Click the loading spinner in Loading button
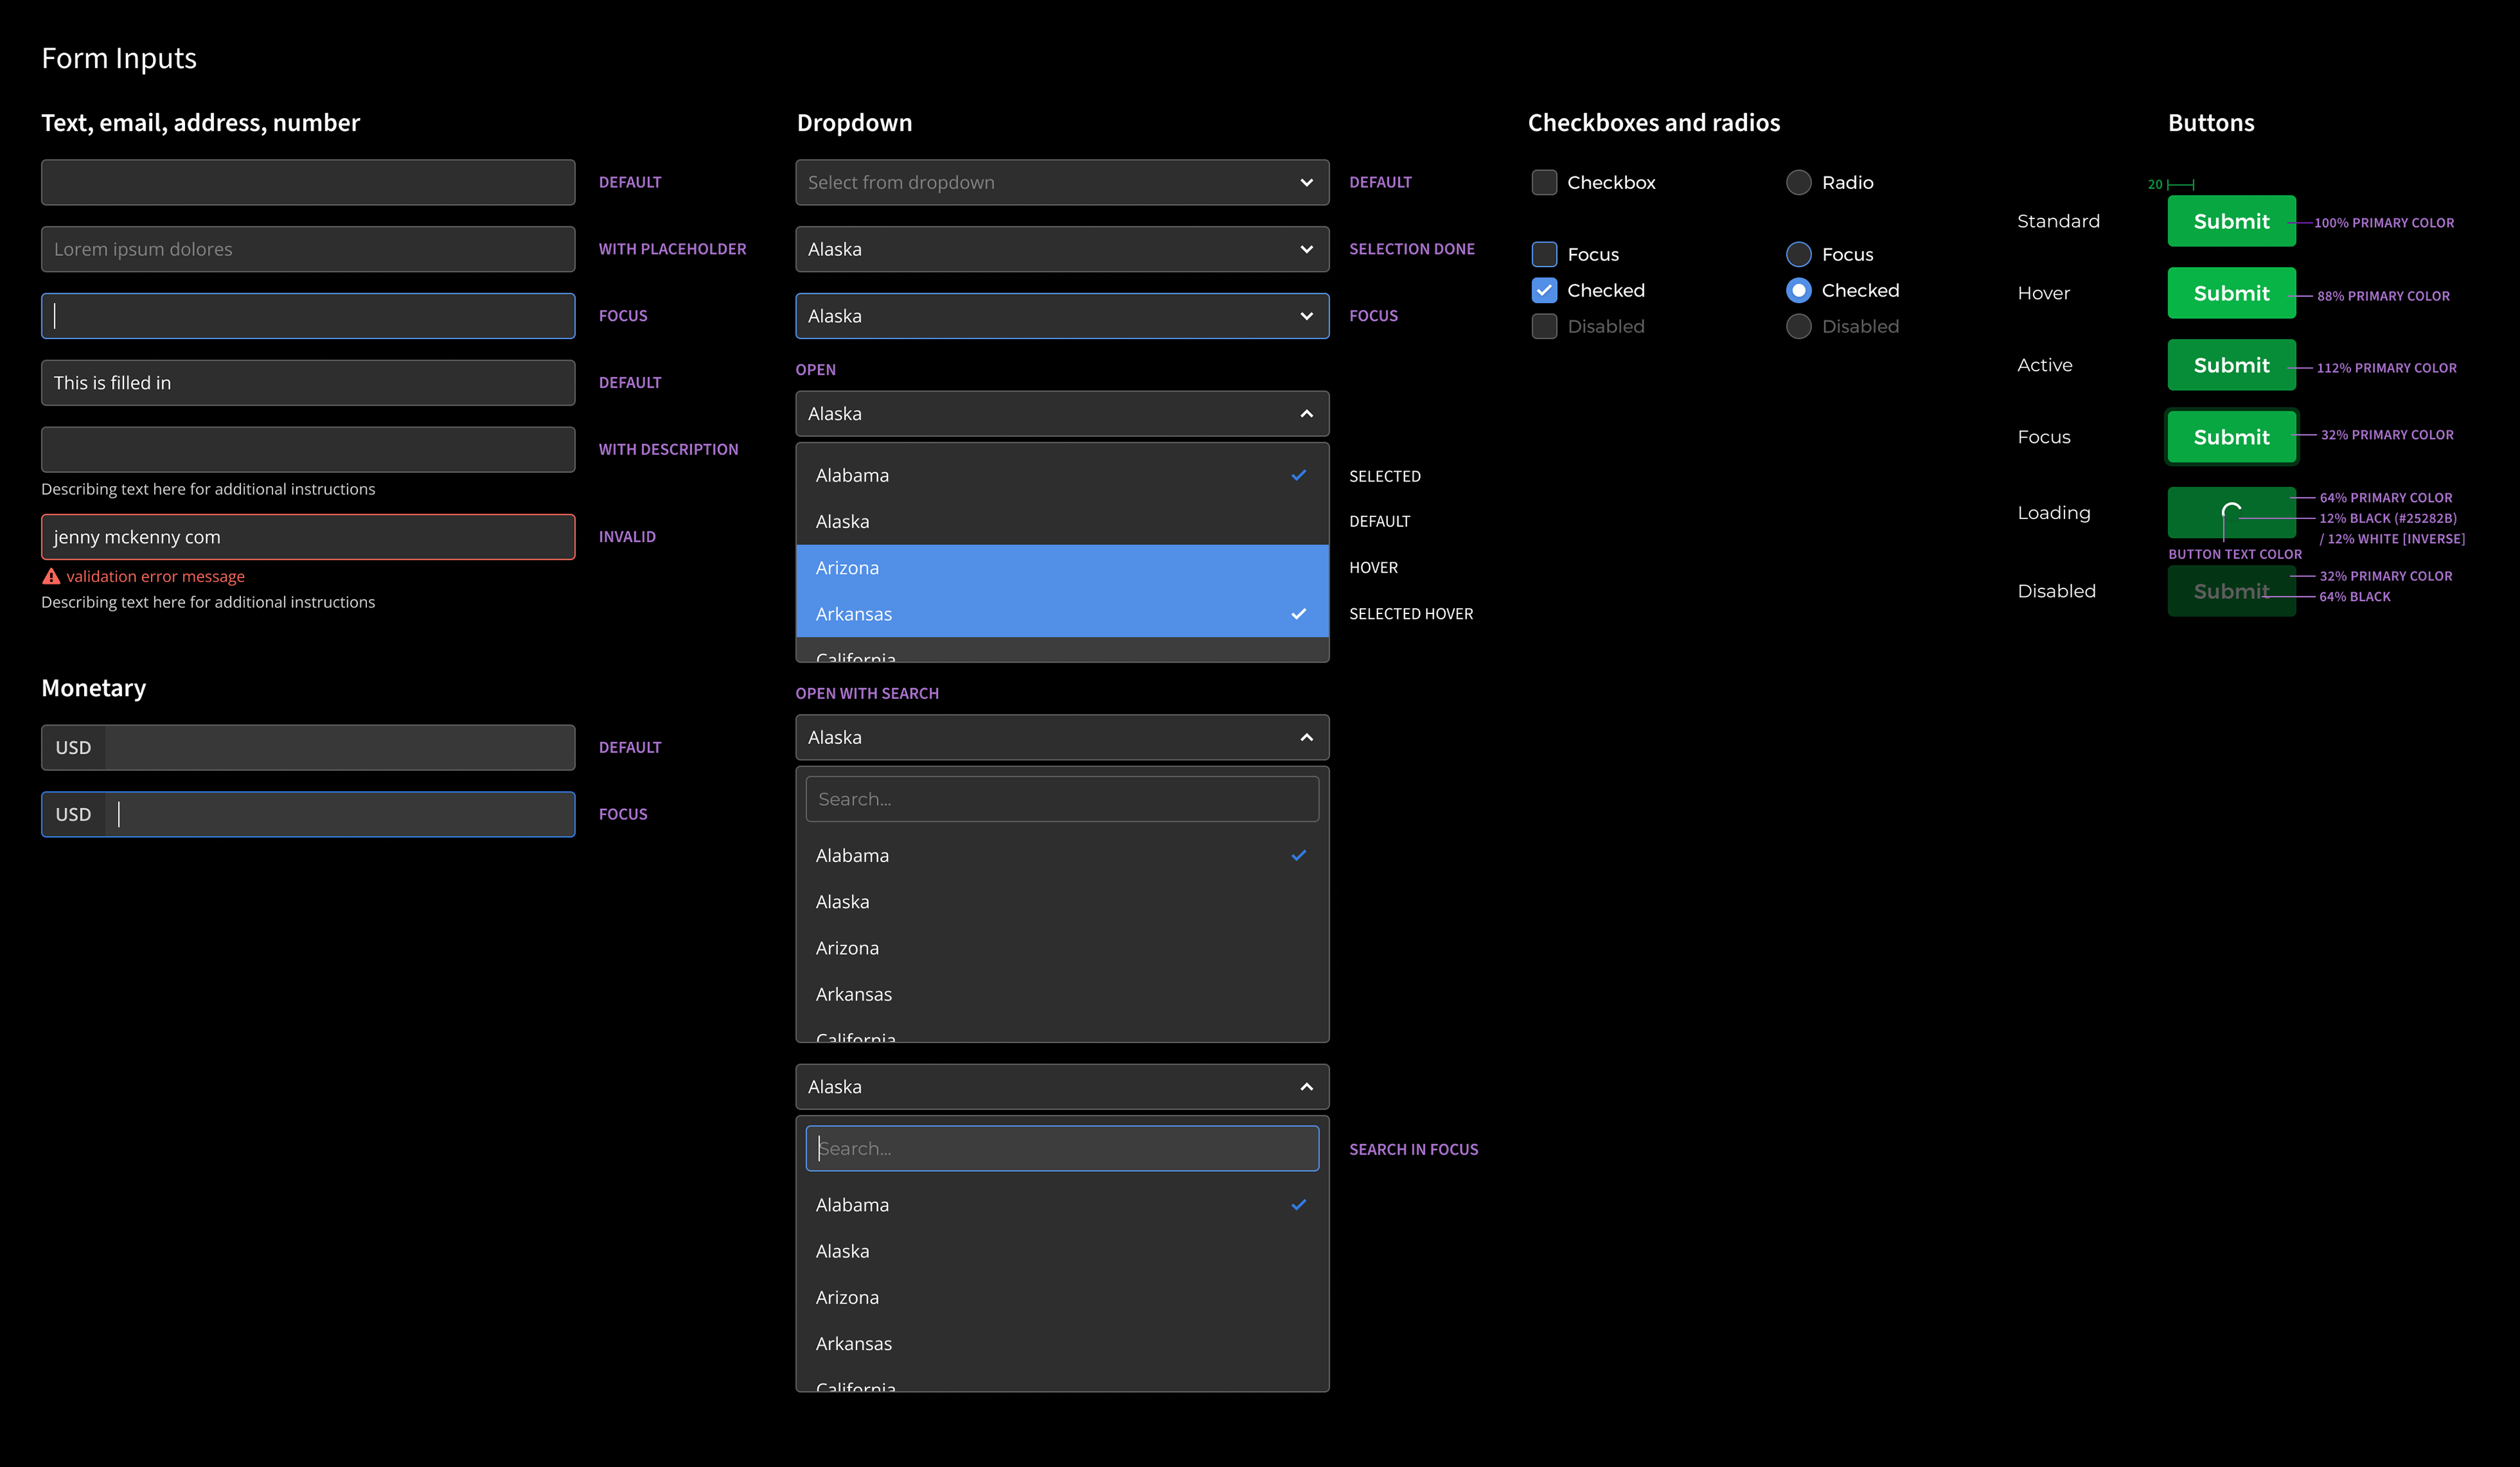 click(x=2231, y=512)
